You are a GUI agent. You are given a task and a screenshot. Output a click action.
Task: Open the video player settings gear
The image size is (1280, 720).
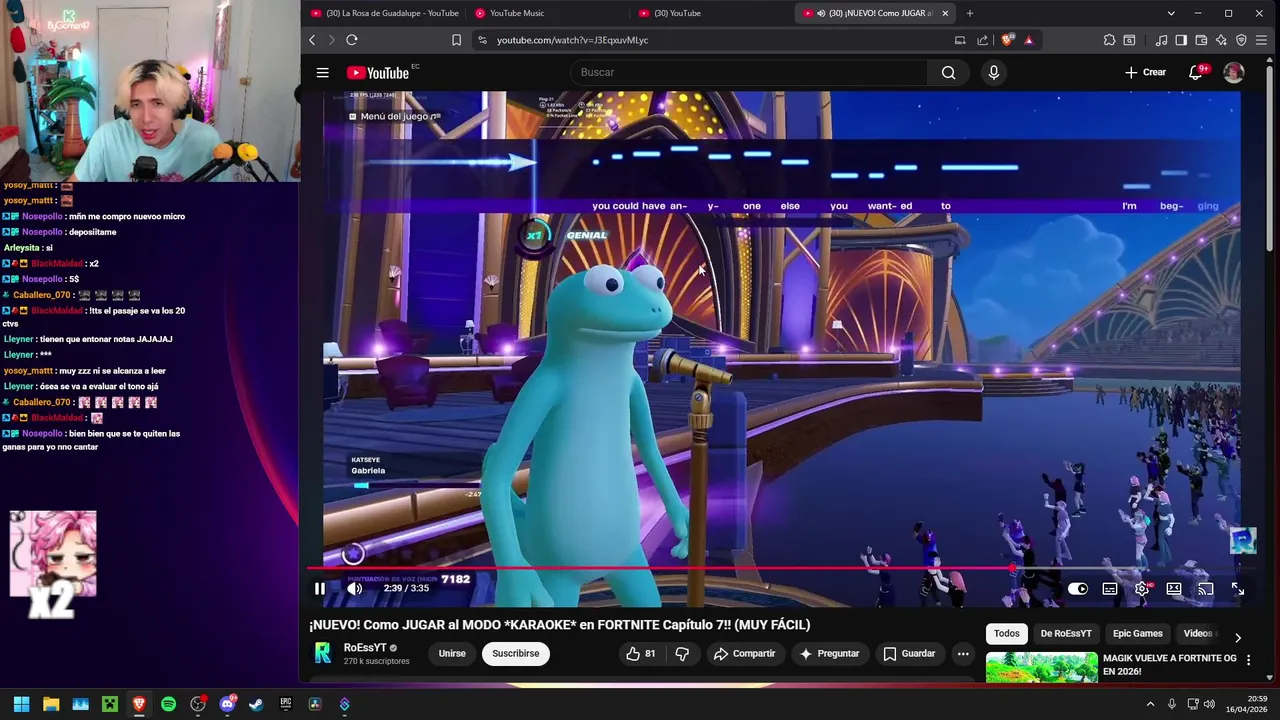[1142, 589]
